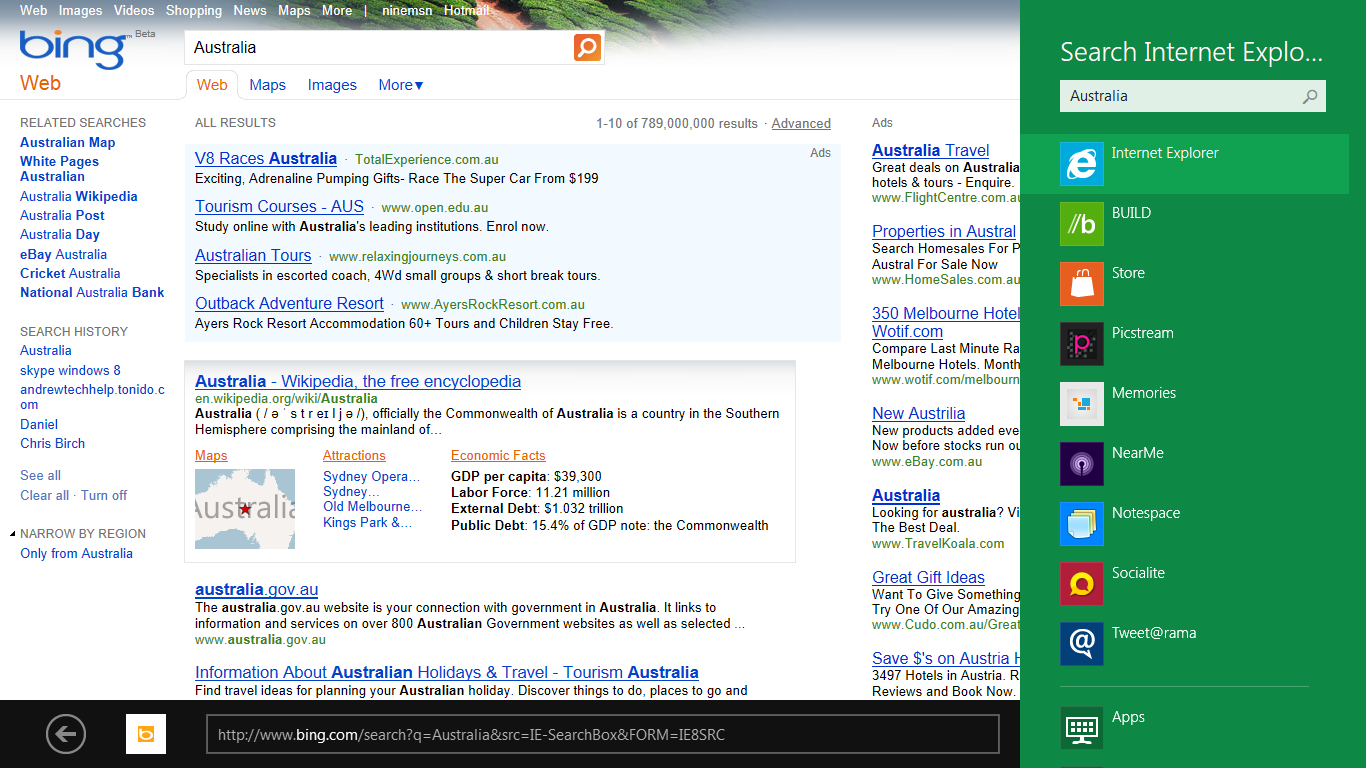
Task: Click Clear all search history
Action: click(x=45, y=495)
